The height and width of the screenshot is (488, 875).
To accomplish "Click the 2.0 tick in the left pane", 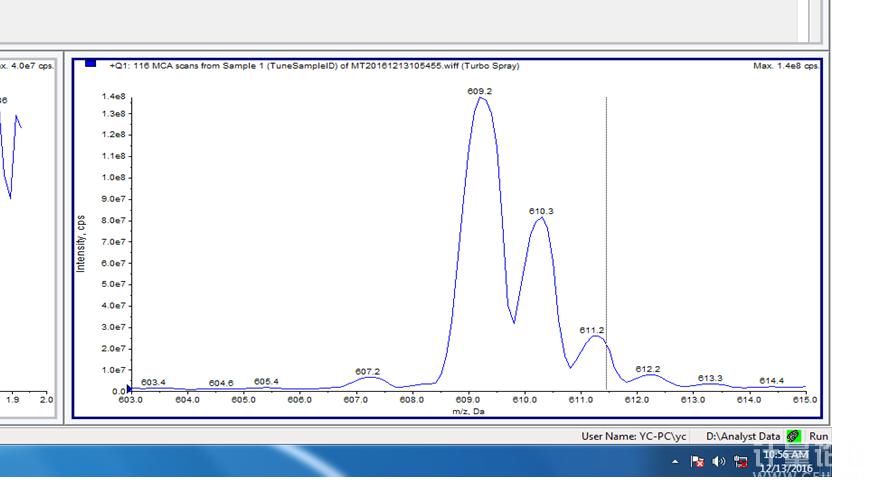I will [x=46, y=399].
